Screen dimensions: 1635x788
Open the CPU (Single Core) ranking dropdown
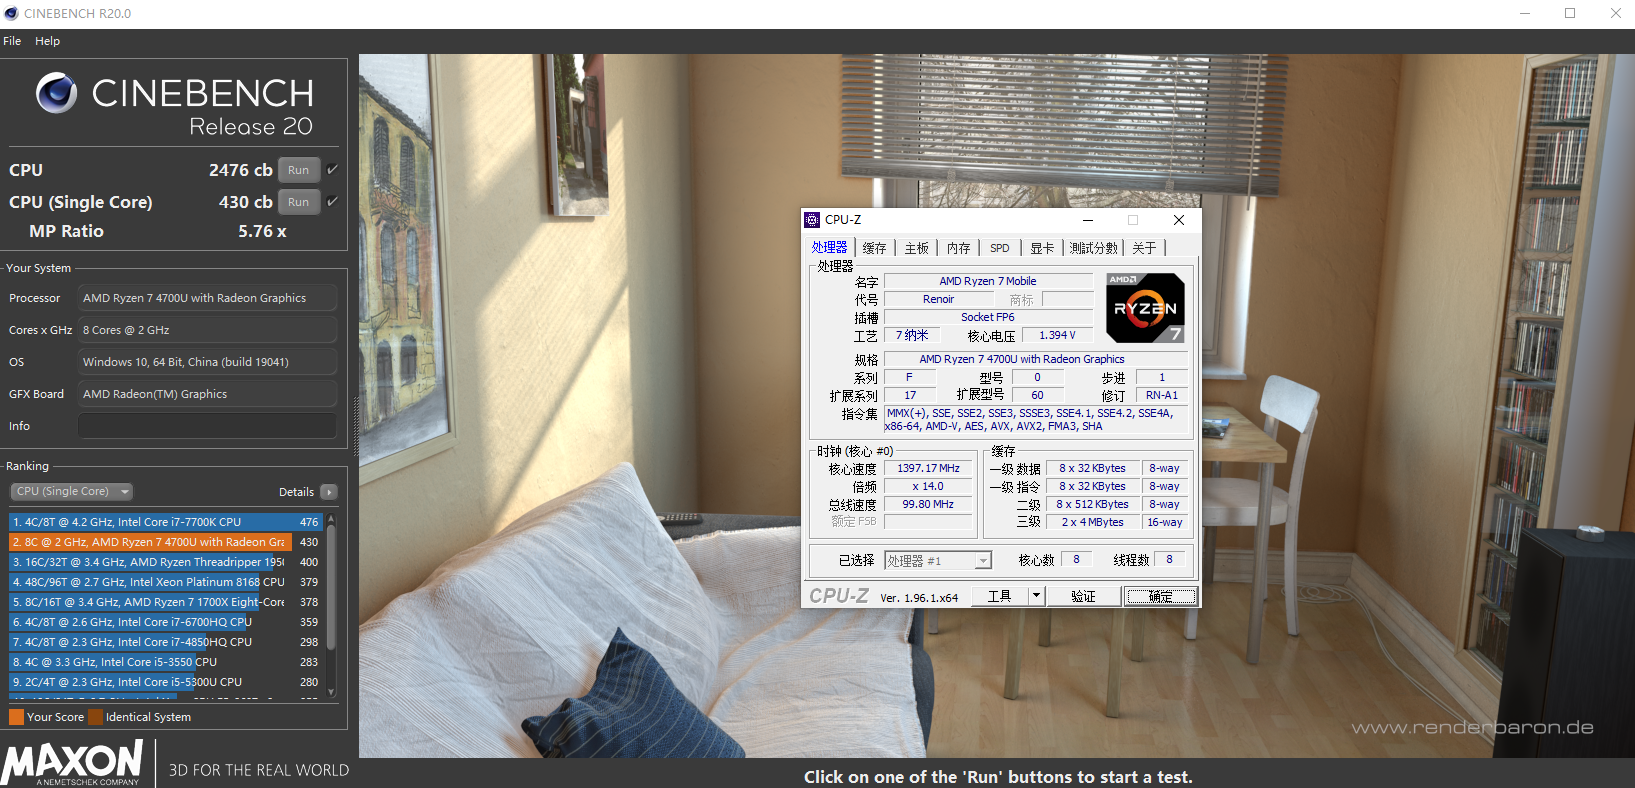[72, 491]
